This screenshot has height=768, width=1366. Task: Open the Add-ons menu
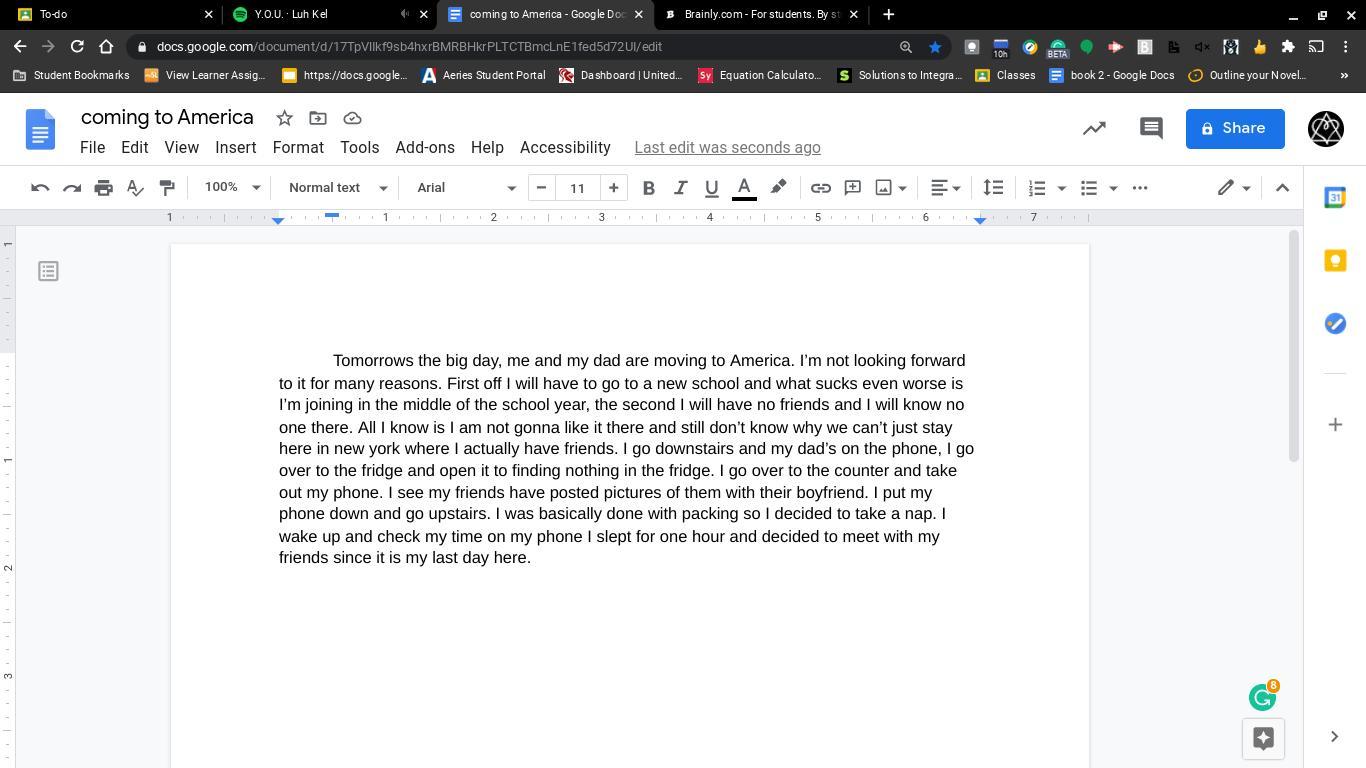(425, 147)
